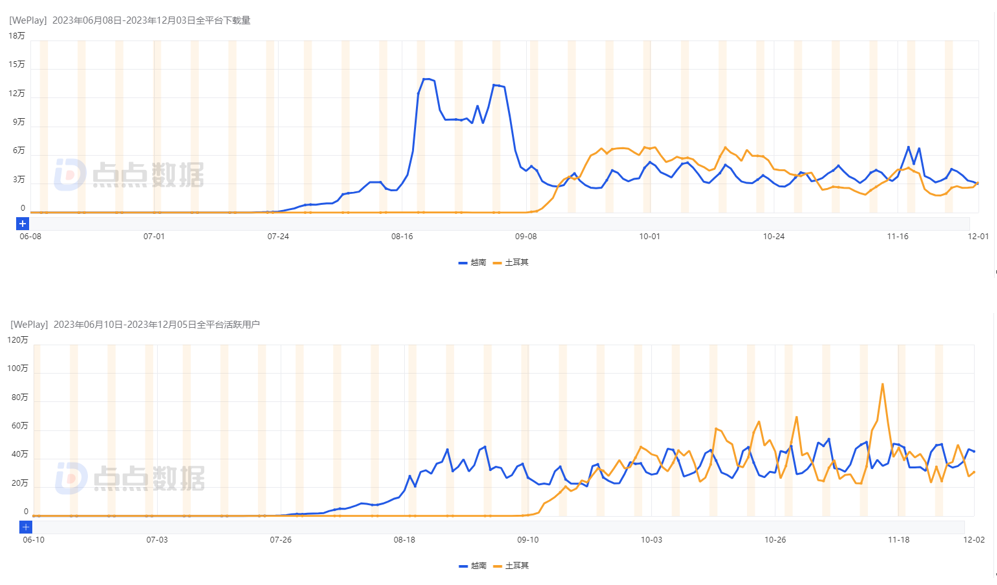Click the plus icon under the active users chart

tap(26, 527)
